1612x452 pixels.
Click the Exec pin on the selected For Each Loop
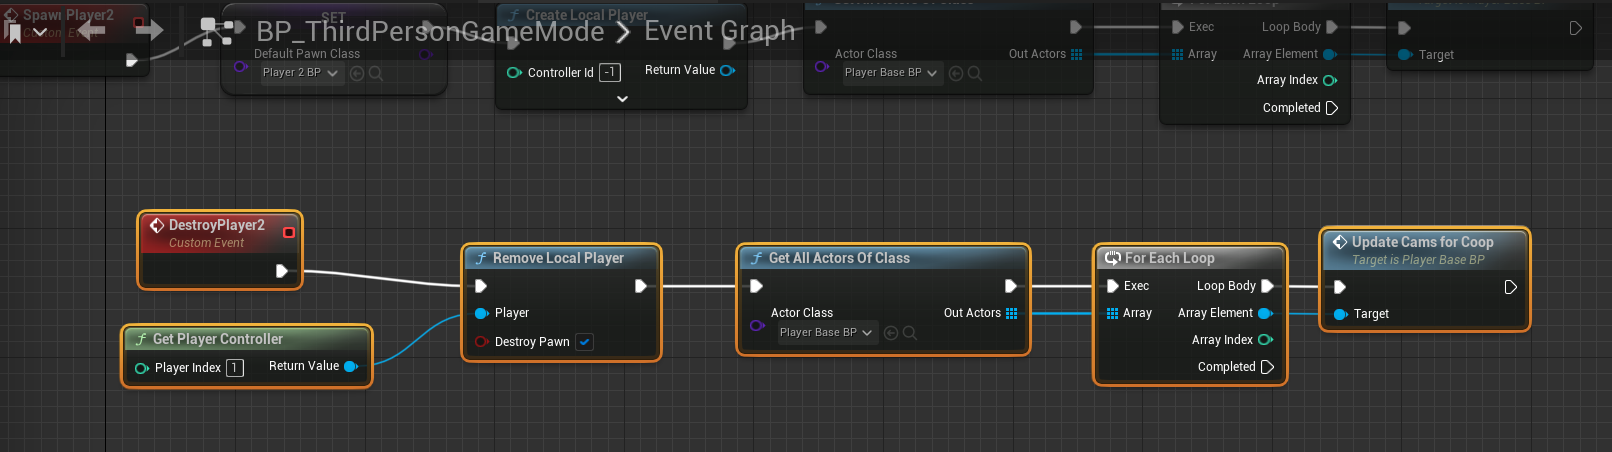tap(1113, 286)
